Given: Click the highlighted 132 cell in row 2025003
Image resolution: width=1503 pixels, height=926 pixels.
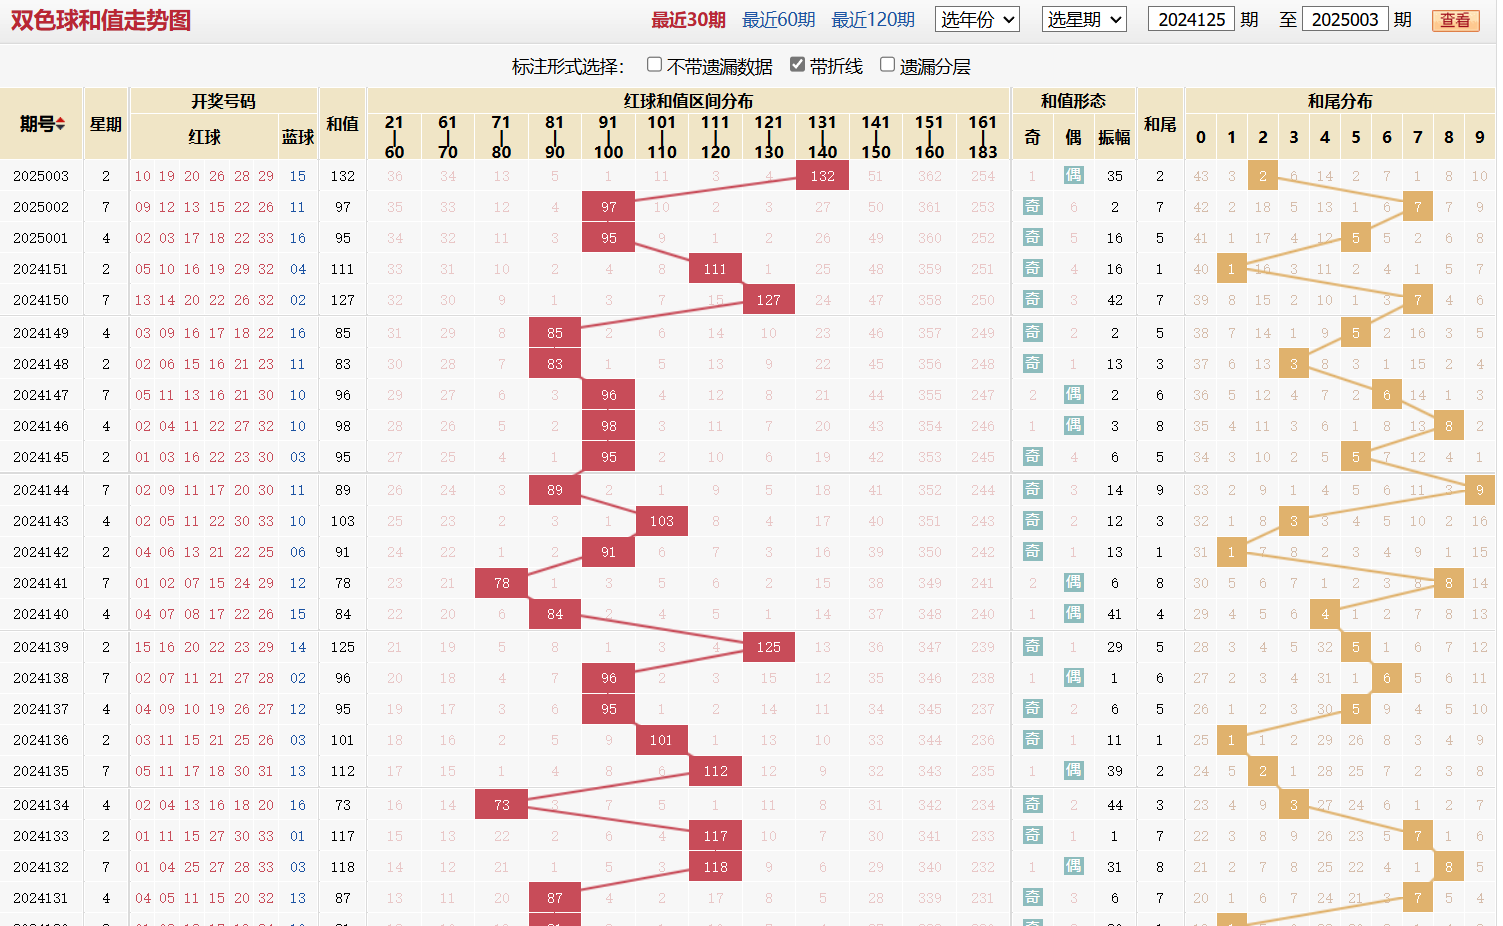Looking at the screenshot, I should click(822, 176).
